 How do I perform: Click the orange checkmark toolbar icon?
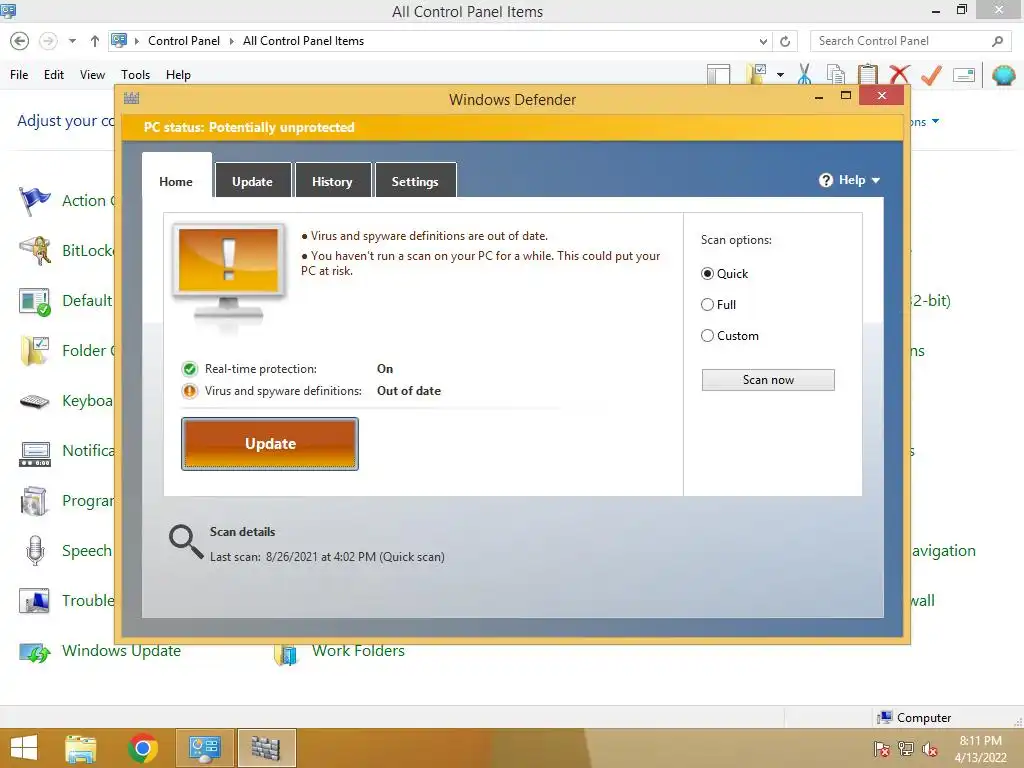point(931,75)
